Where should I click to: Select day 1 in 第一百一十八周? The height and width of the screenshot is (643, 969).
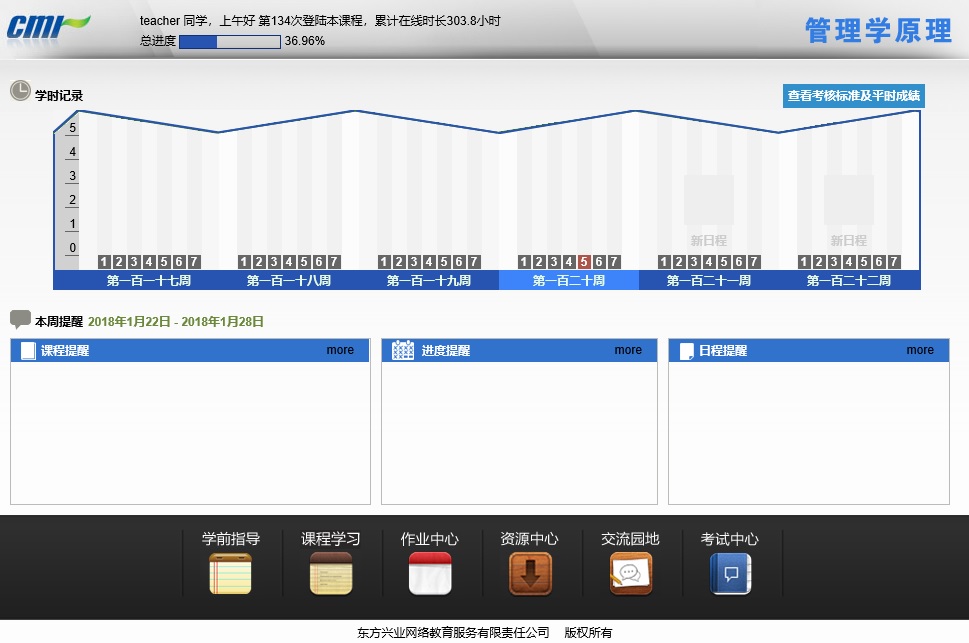click(244, 262)
